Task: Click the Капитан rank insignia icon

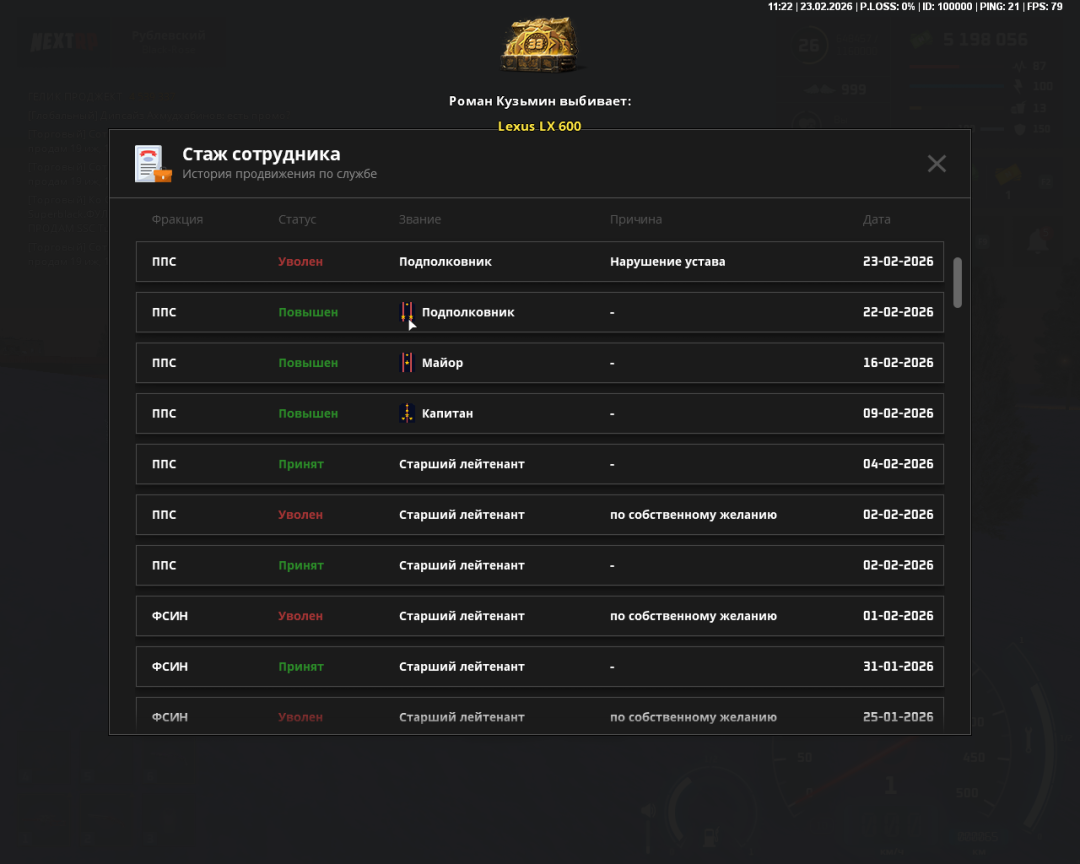Action: tap(407, 413)
